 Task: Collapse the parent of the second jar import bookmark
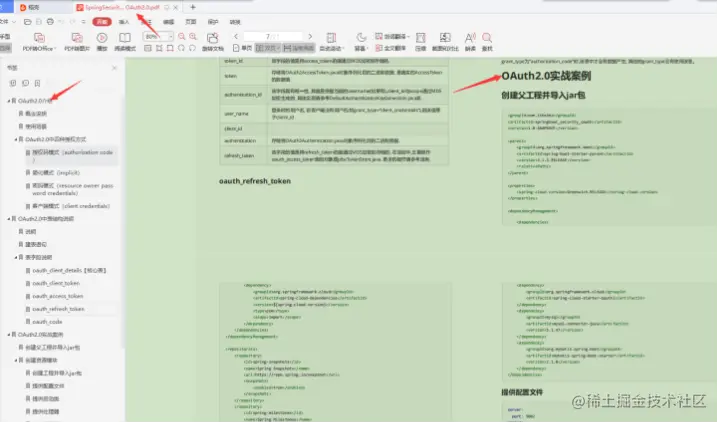[16, 360]
